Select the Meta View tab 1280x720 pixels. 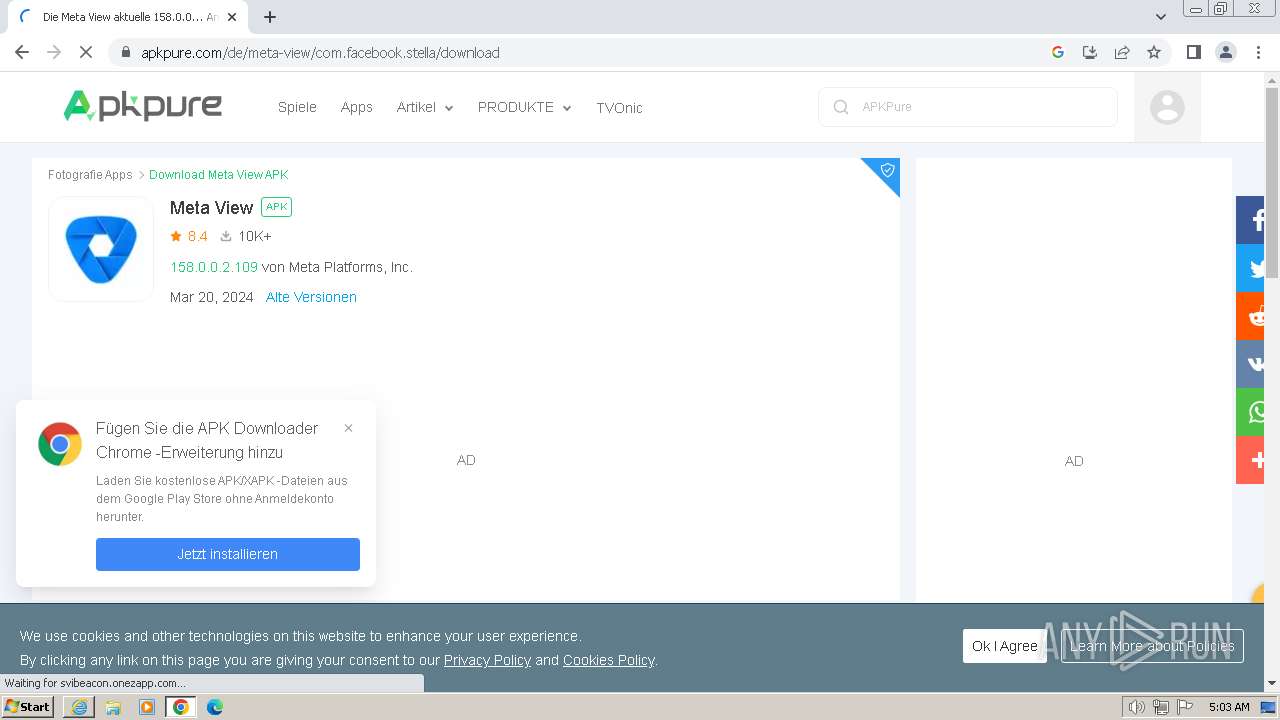tap(128, 17)
